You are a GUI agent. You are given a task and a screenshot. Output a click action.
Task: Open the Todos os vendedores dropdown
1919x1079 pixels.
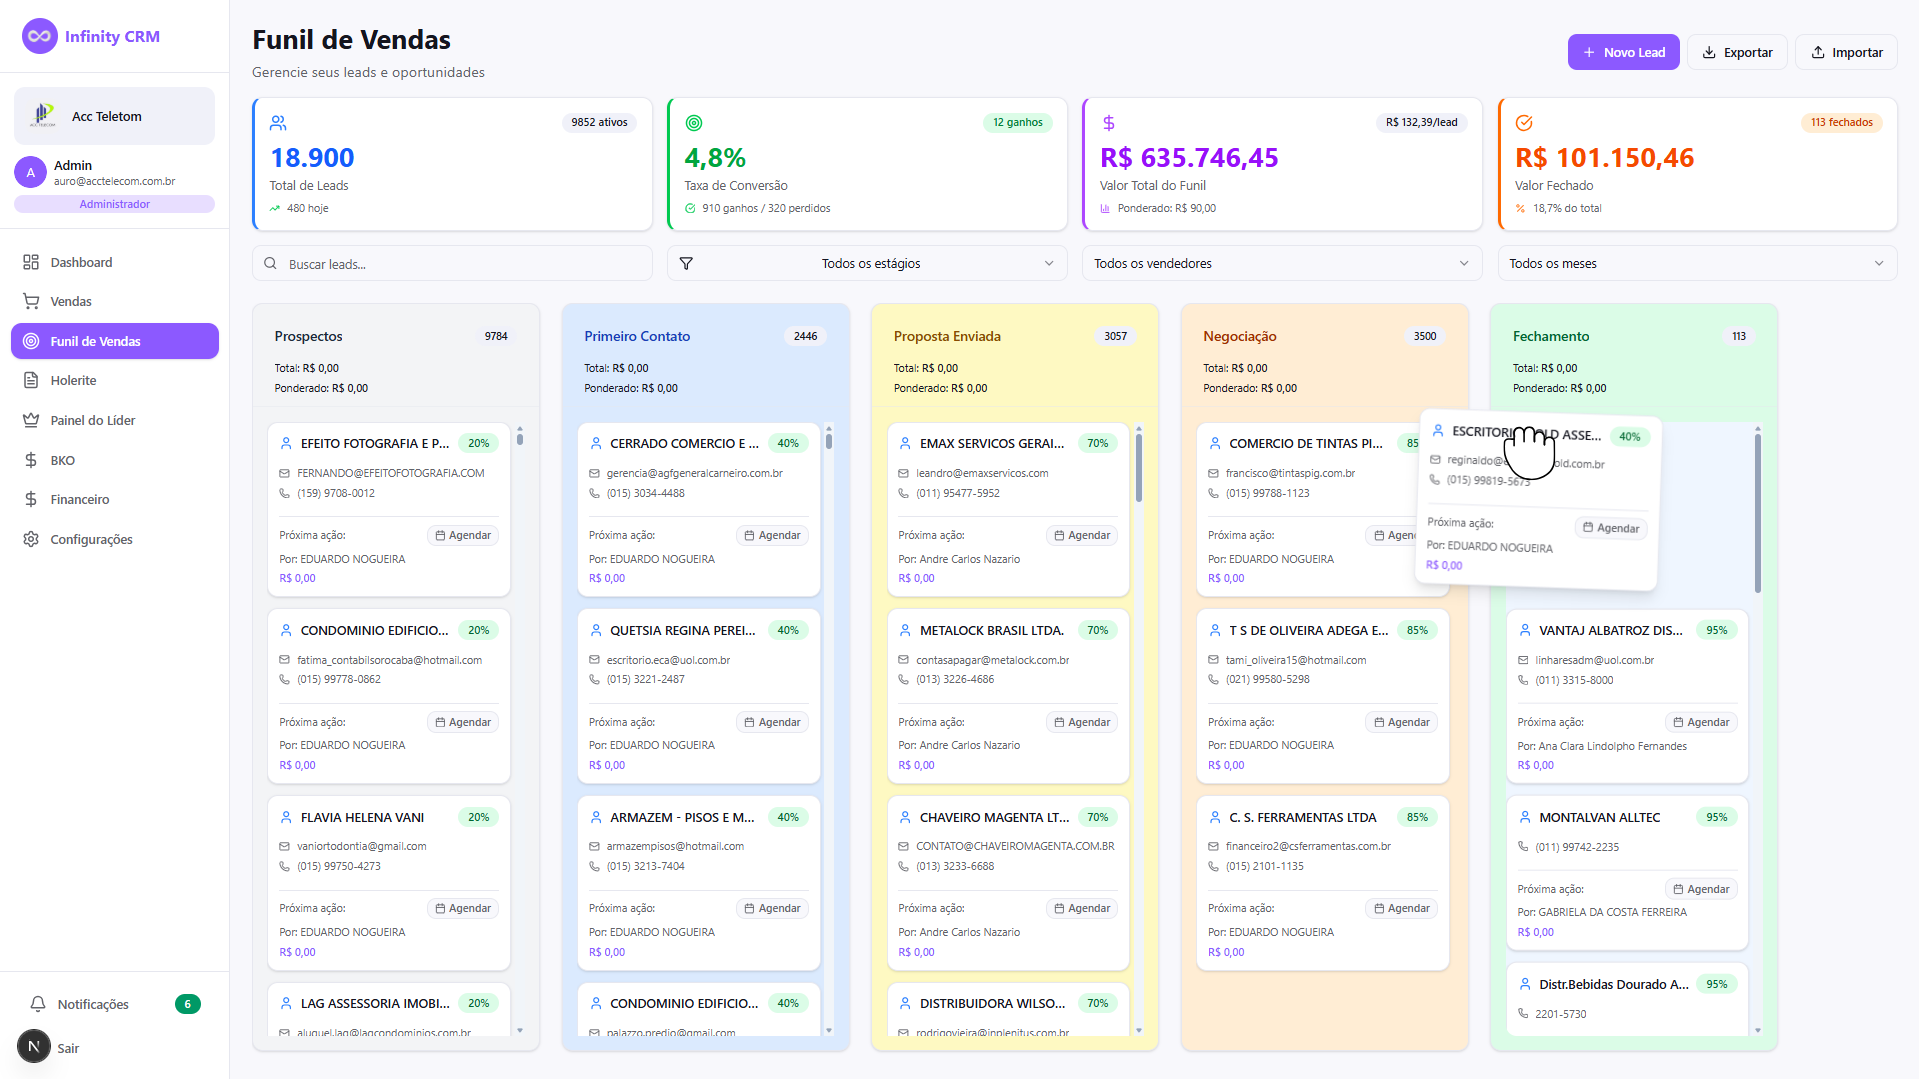(1281, 264)
